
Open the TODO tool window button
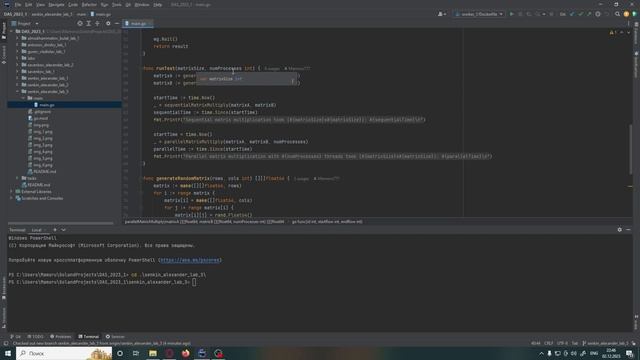point(36,337)
